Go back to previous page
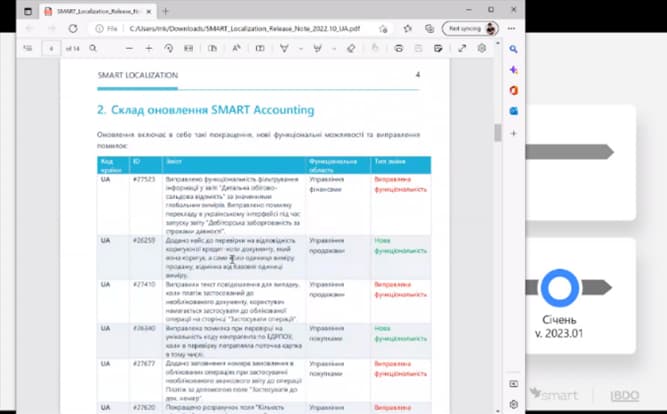The image size is (667, 414). pyautogui.click(x=29, y=29)
